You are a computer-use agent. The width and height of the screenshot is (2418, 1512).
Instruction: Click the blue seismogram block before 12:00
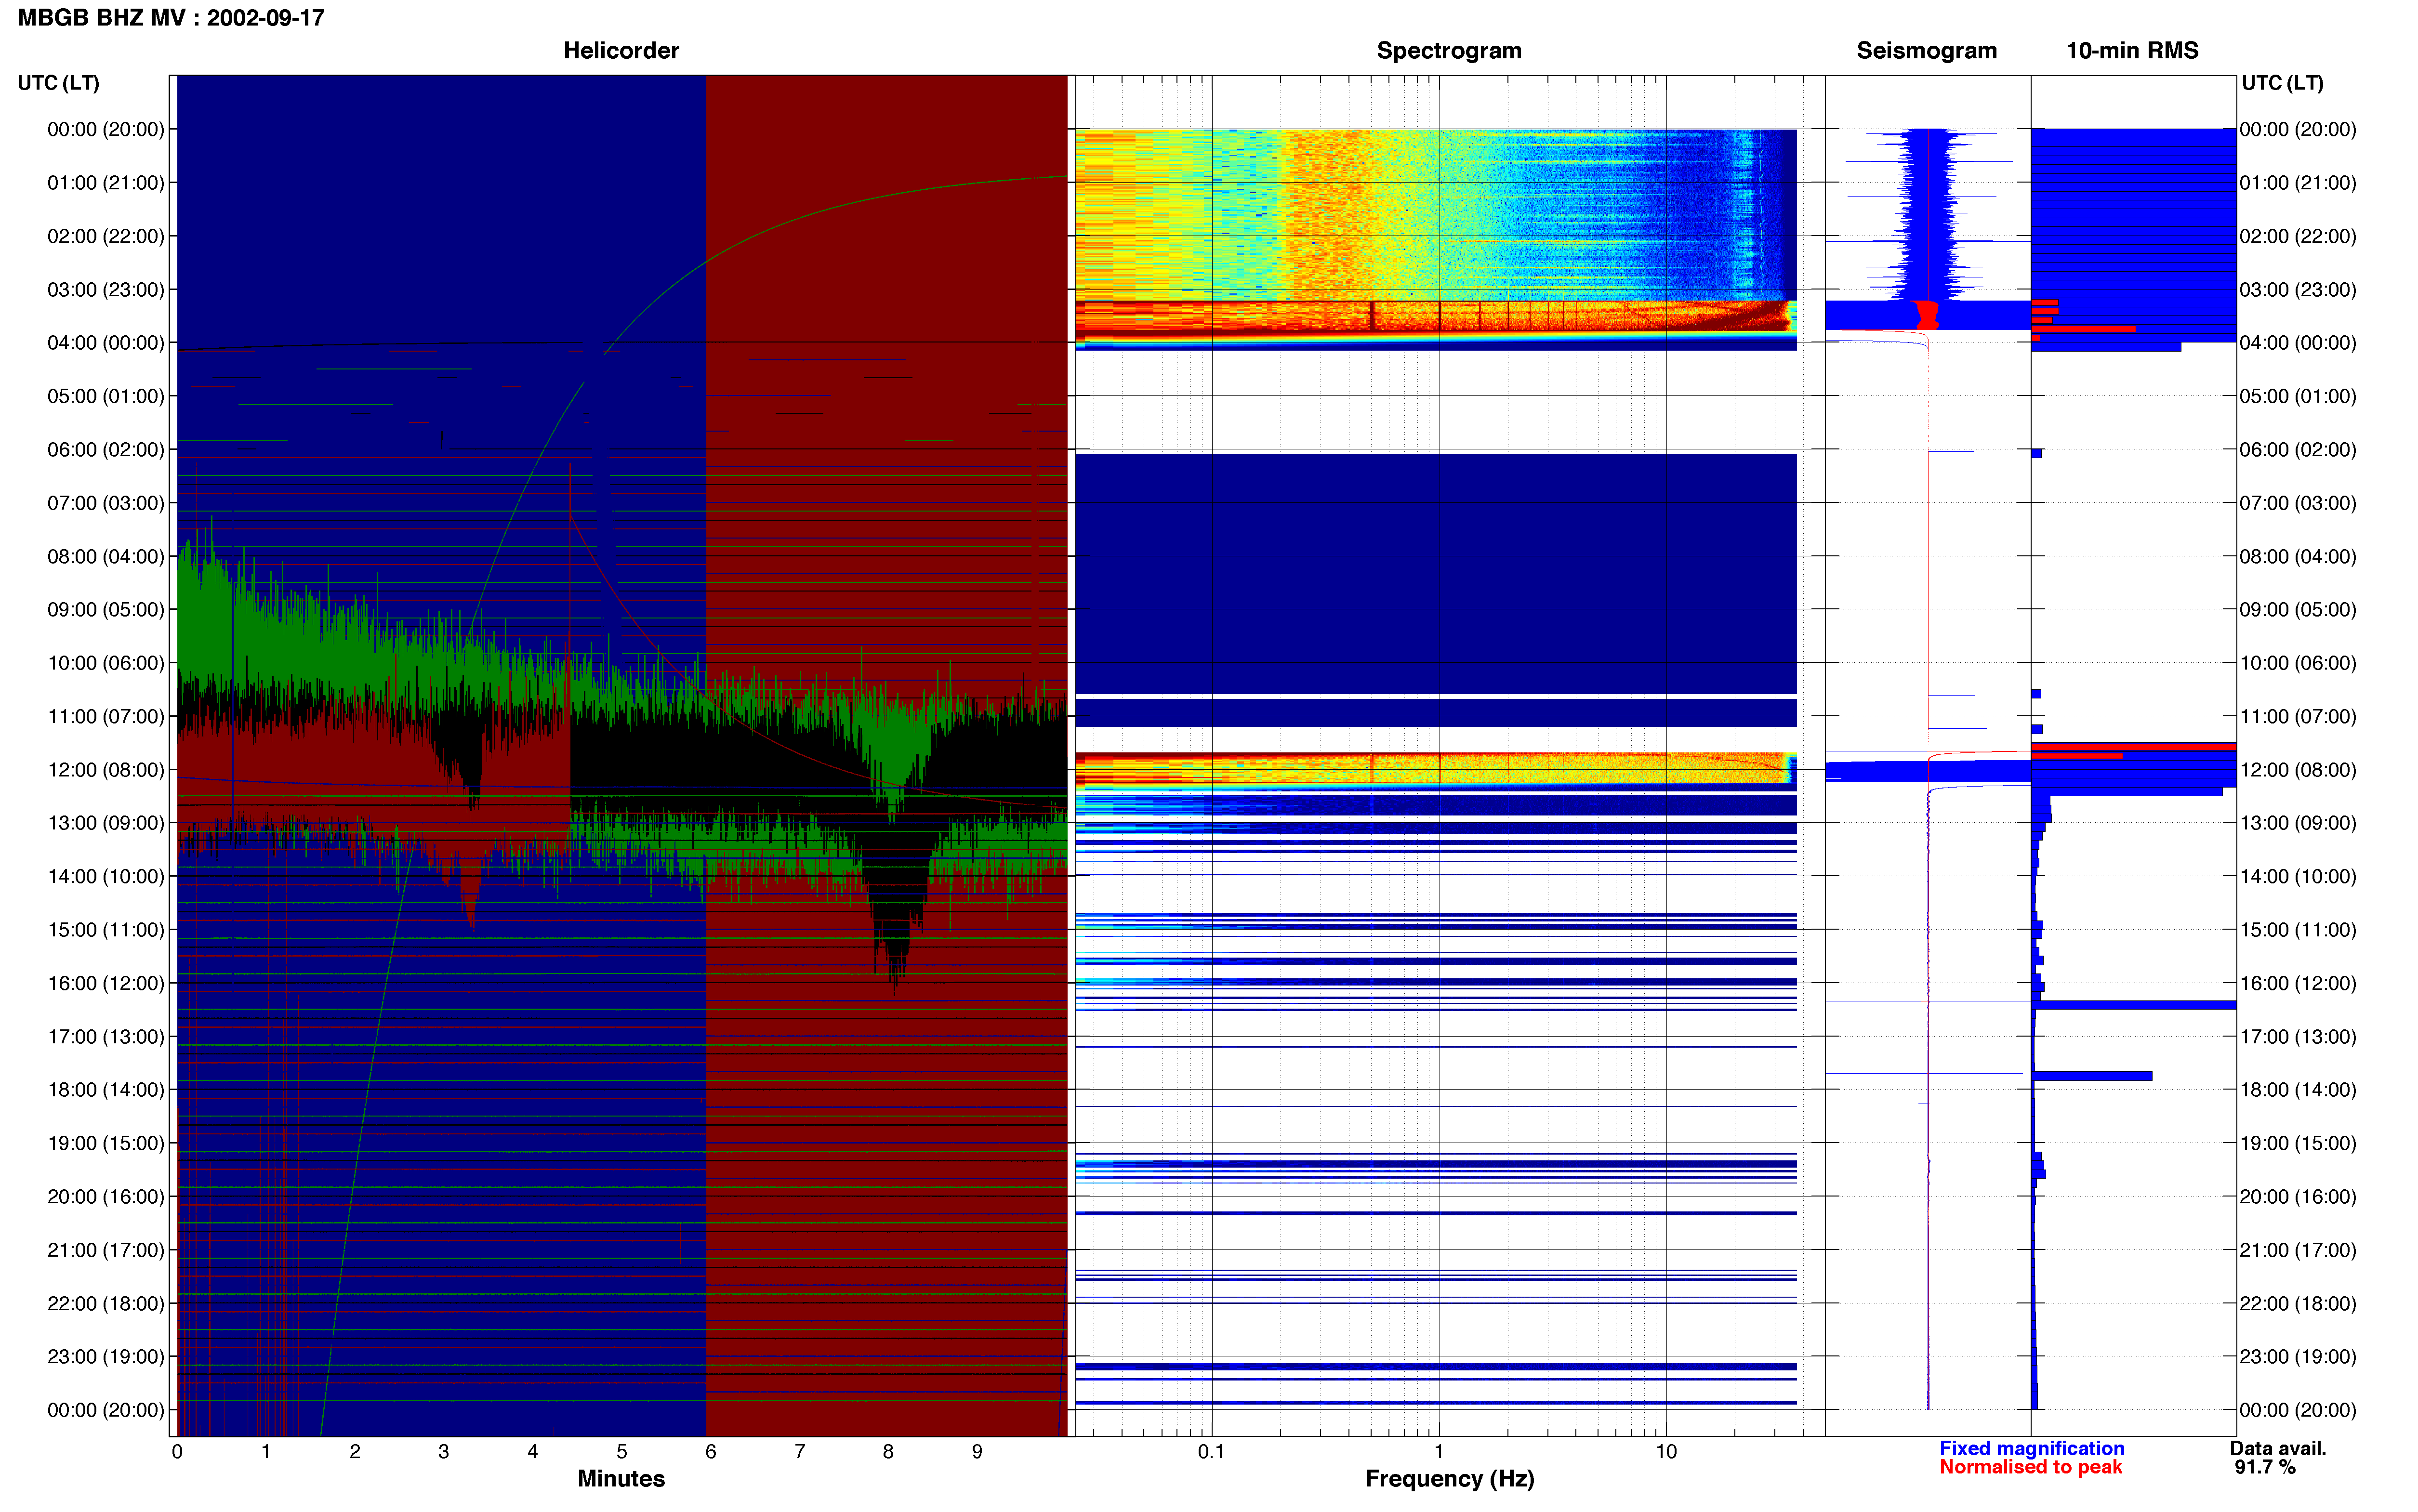tap(1928, 771)
